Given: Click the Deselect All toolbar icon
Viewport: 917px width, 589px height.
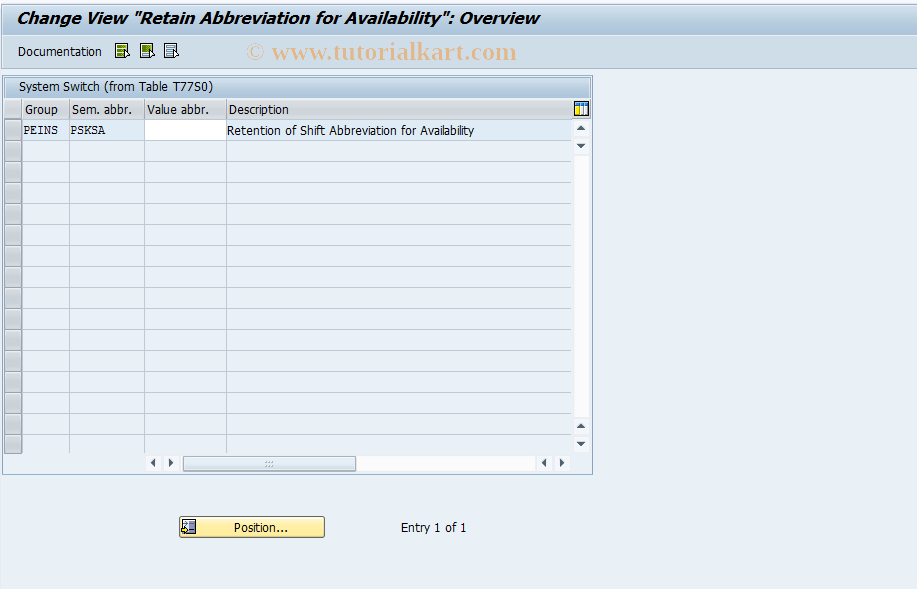Looking at the screenshot, I should [x=171, y=51].
